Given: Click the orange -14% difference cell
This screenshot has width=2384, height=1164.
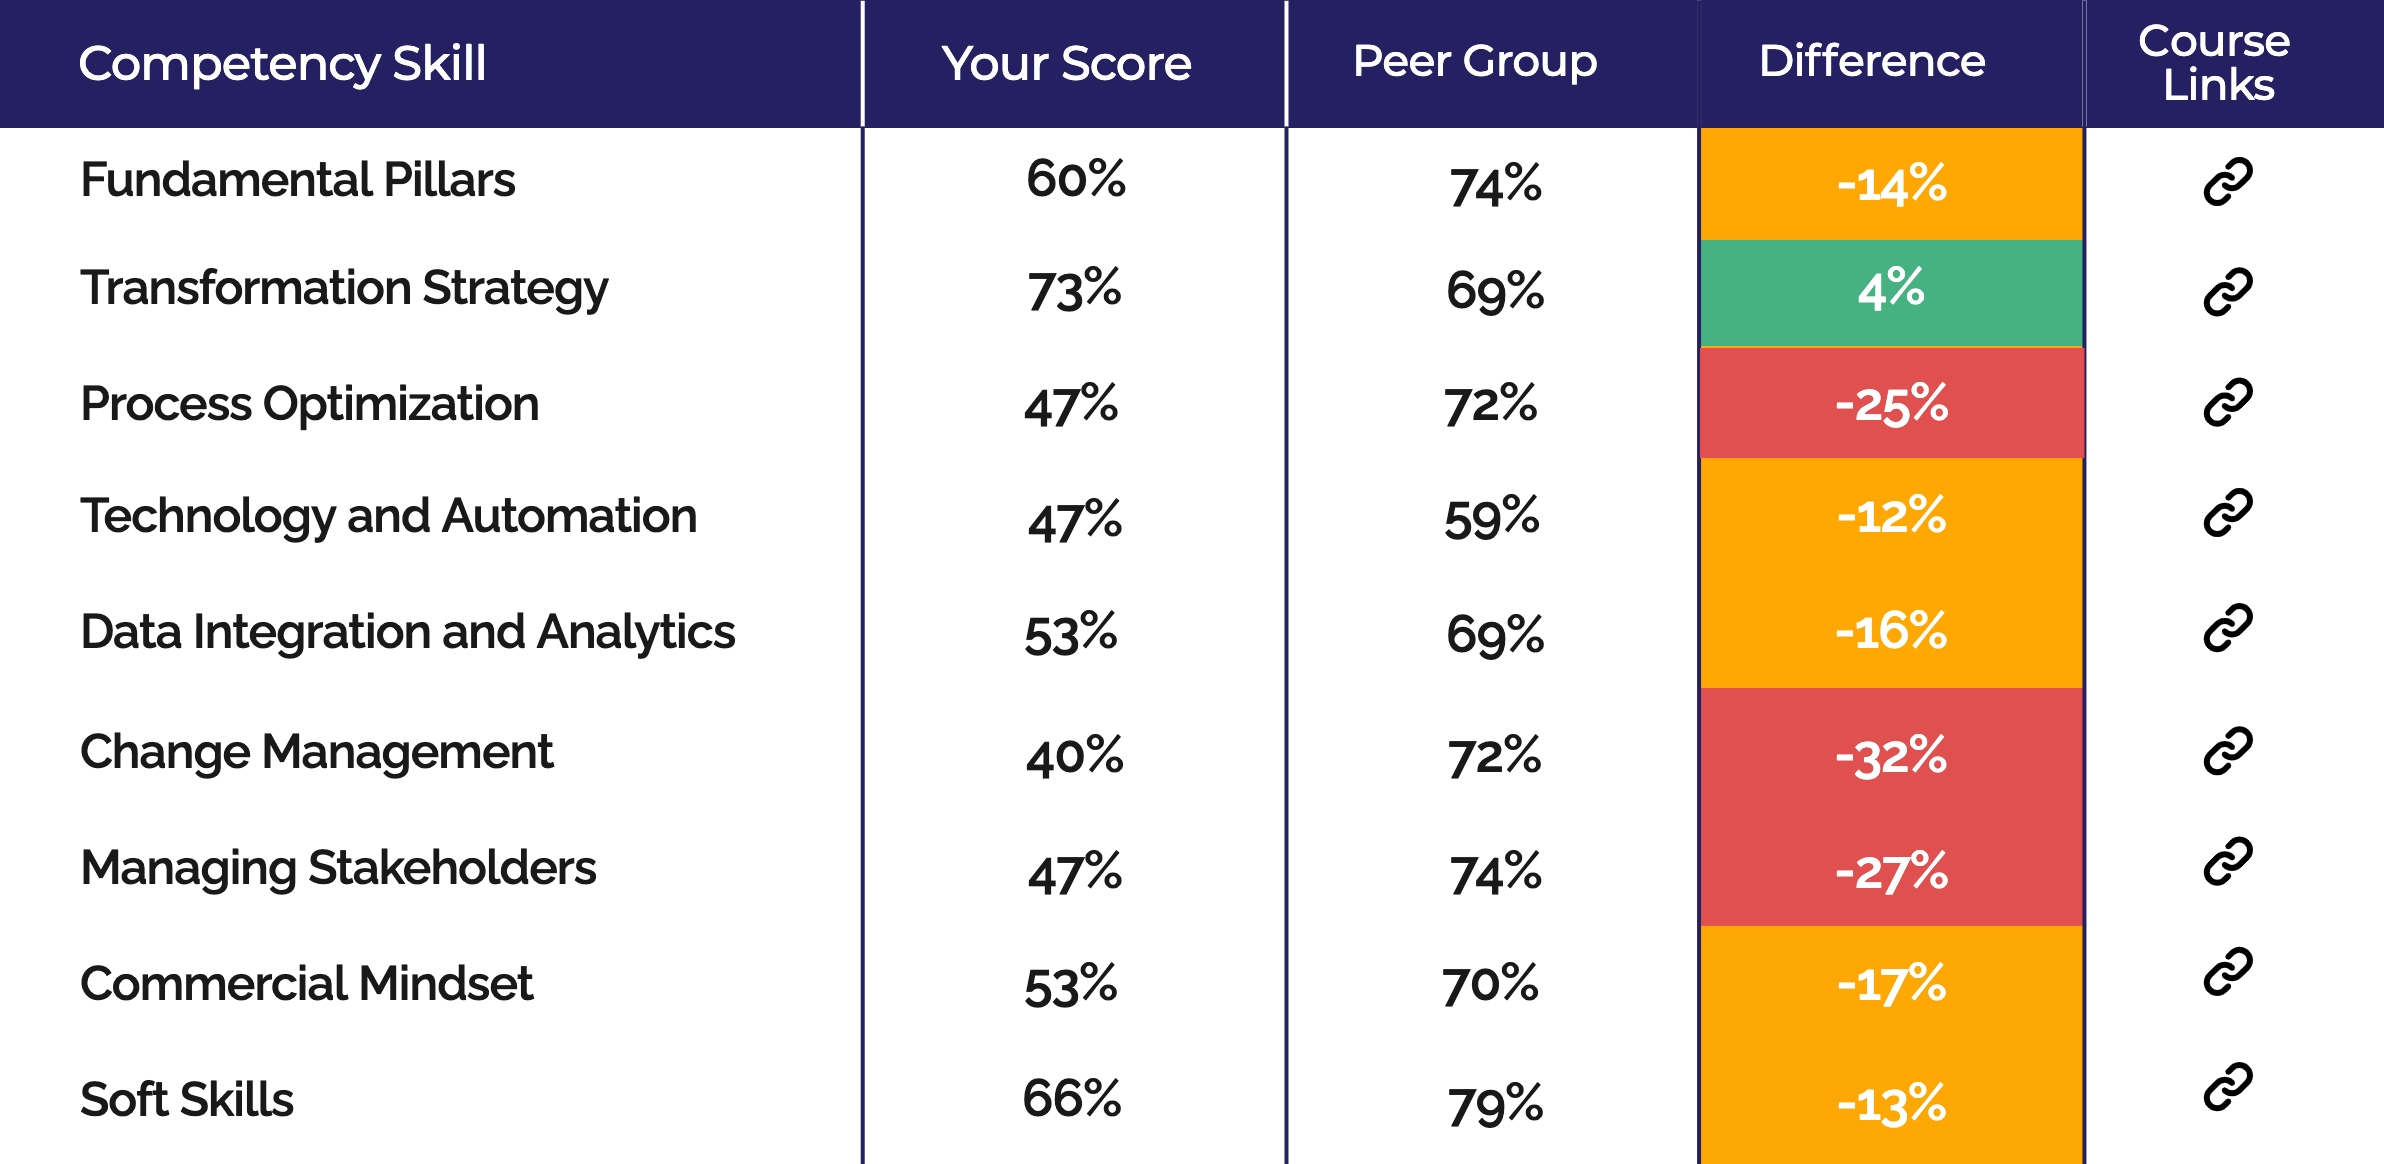Looking at the screenshot, I should pyautogui.click(x=1891, y=184).
